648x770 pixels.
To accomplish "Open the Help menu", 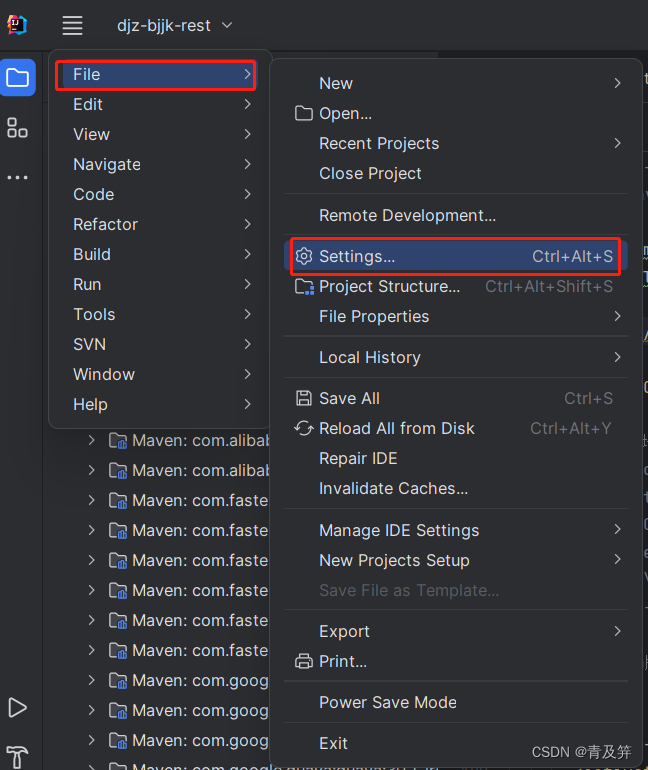I will pyautogui.click(x=162, y=404).
